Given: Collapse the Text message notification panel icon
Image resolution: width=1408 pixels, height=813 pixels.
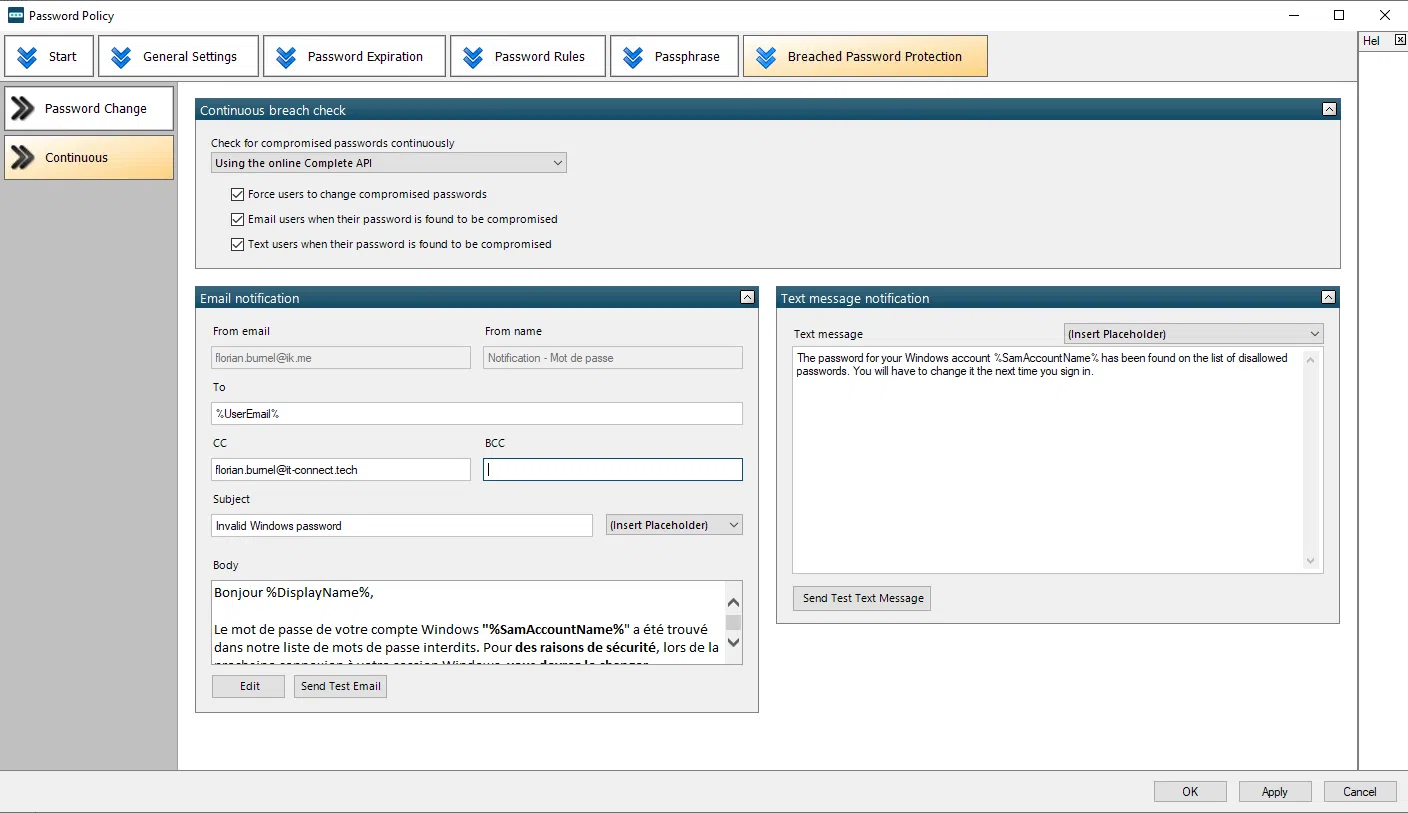Looking at the screenshot, I should (1329, 297).
